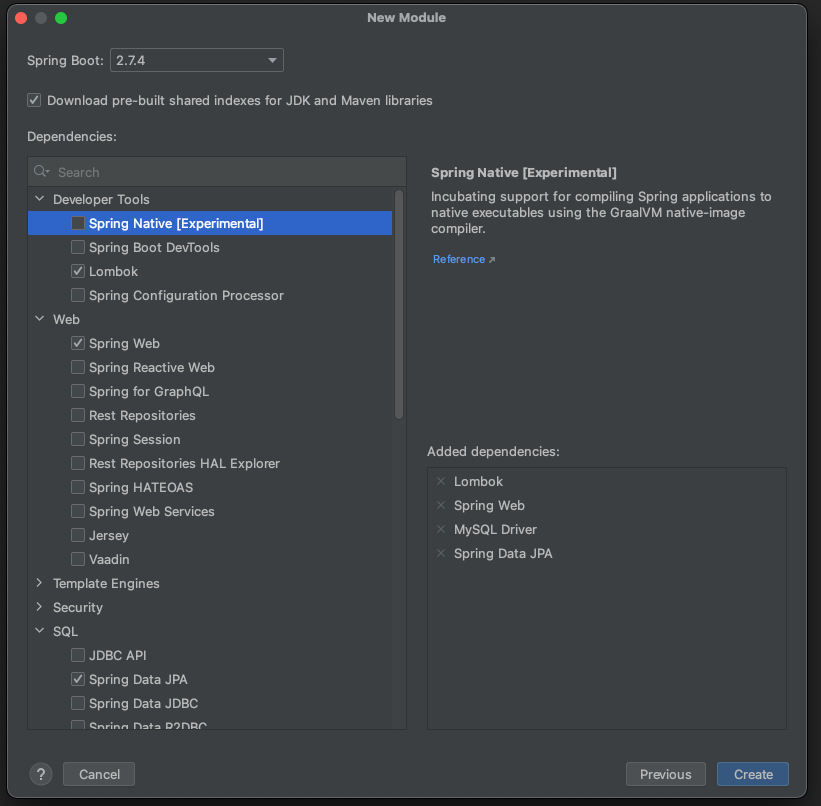Expand the Security category
Screen dimensions: 821x806
(x=39, y=607)
